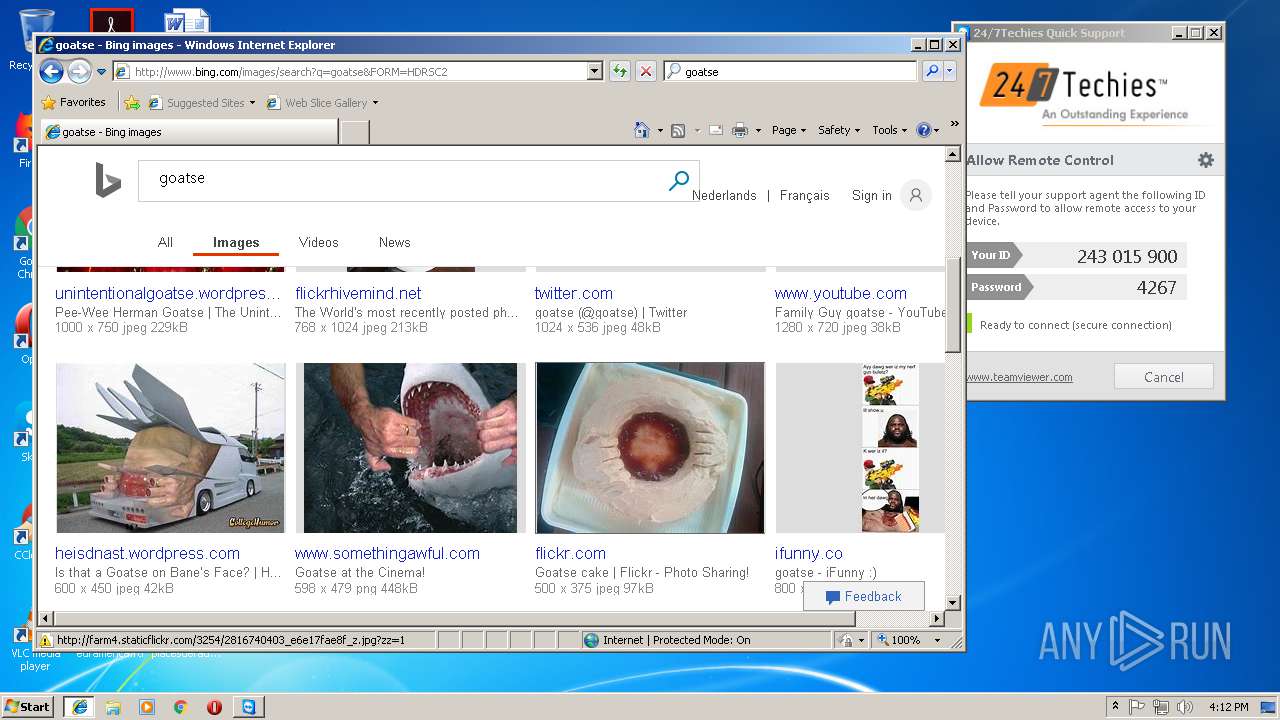This screenshot has height=720, width=1280.
Task: Open www.somethingawful.com link
Action: point(387,553)
